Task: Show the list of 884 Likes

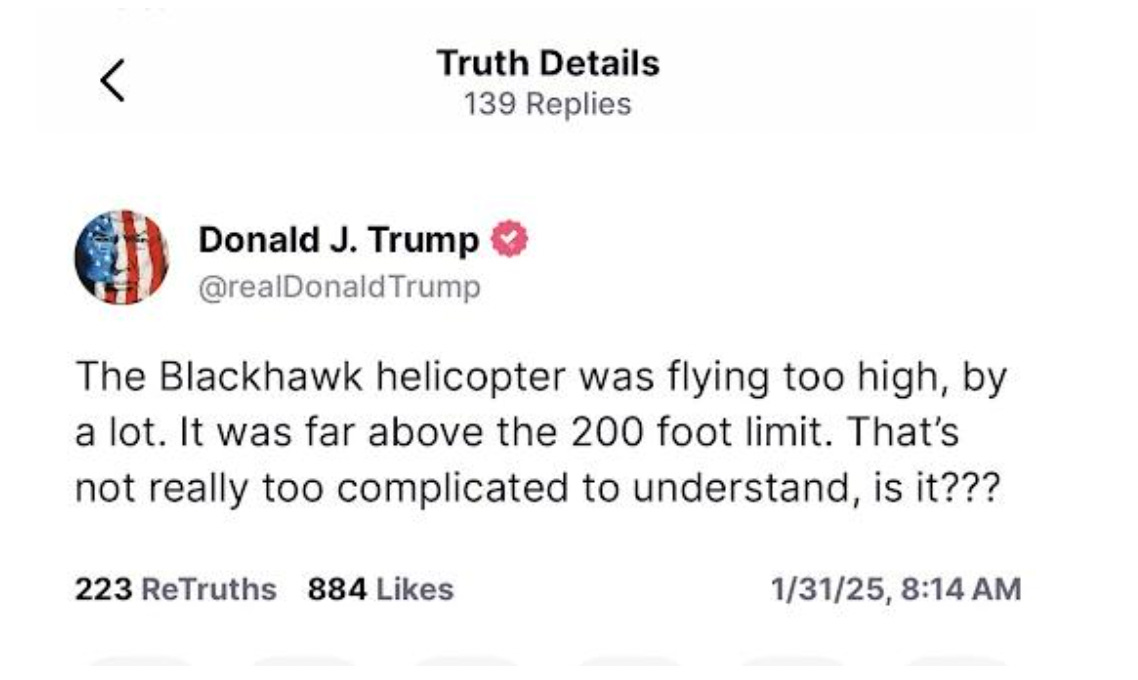Action: pyautogui.click(x=380, y=589)
